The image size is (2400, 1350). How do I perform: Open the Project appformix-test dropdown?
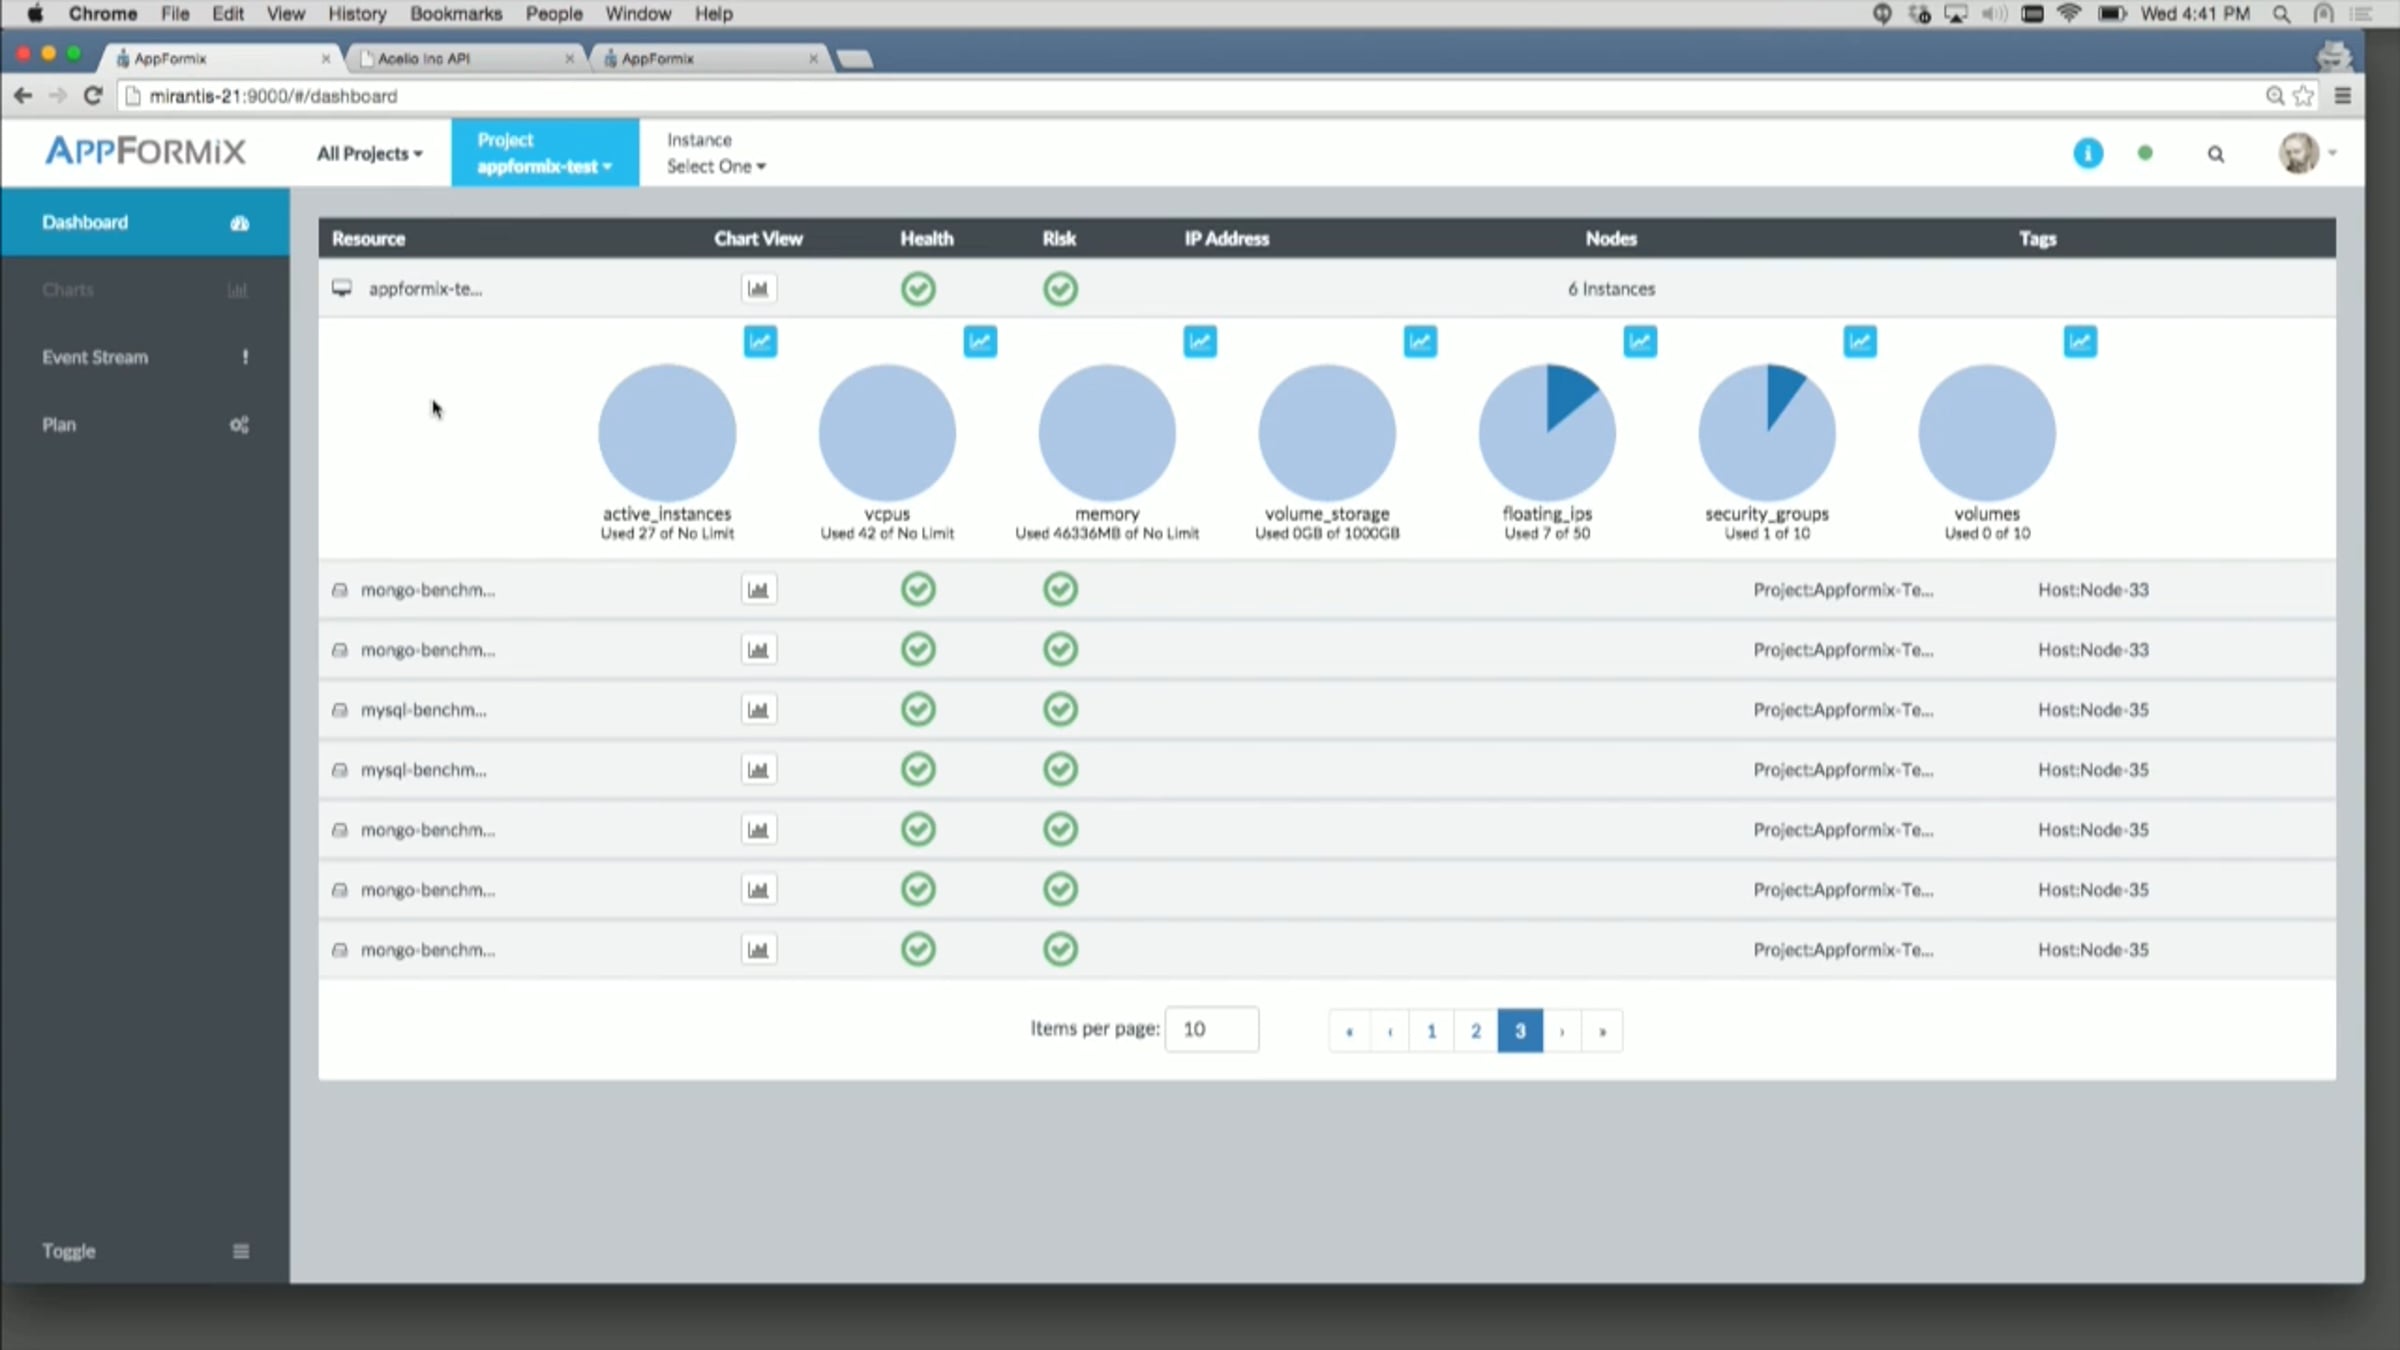[x=544, y=153]
